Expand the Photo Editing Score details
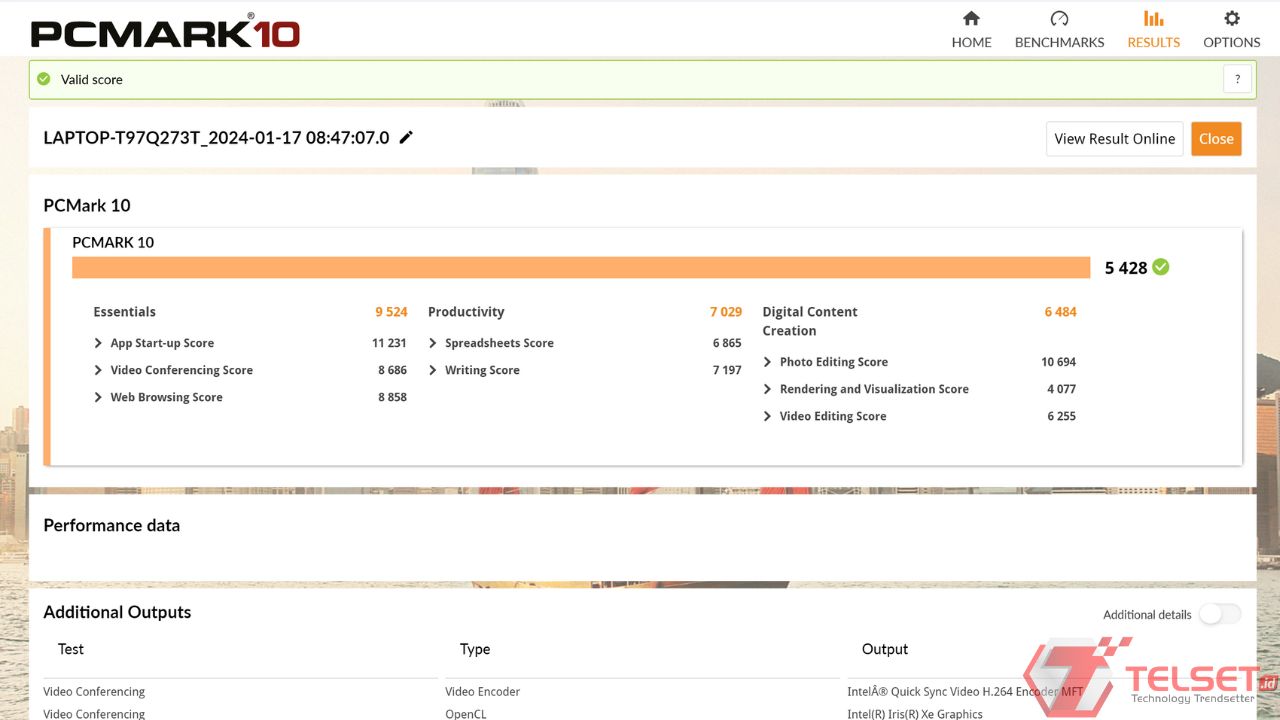The image size is (1280, 720). coord(768,362)
